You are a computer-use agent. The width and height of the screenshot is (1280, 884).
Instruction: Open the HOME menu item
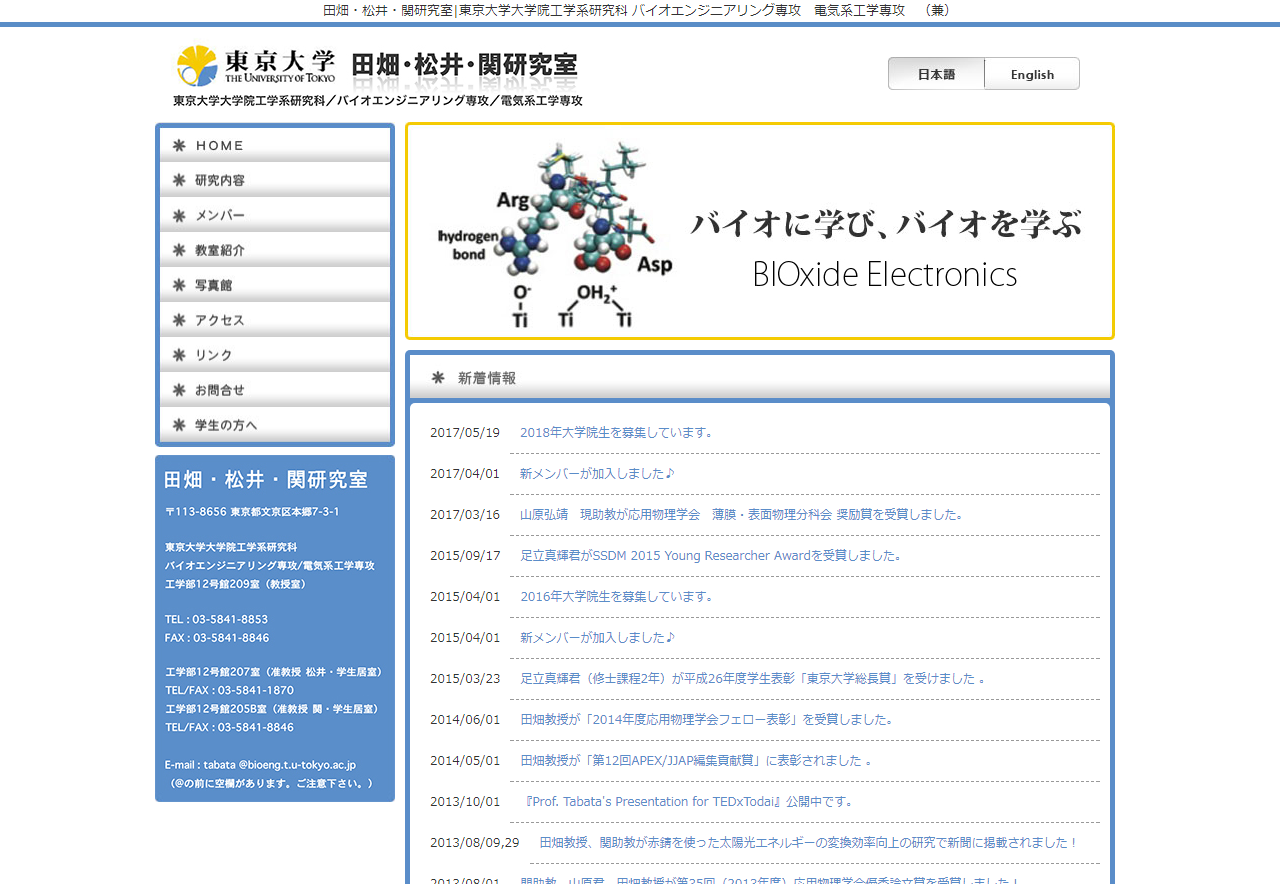click(275, 145)
